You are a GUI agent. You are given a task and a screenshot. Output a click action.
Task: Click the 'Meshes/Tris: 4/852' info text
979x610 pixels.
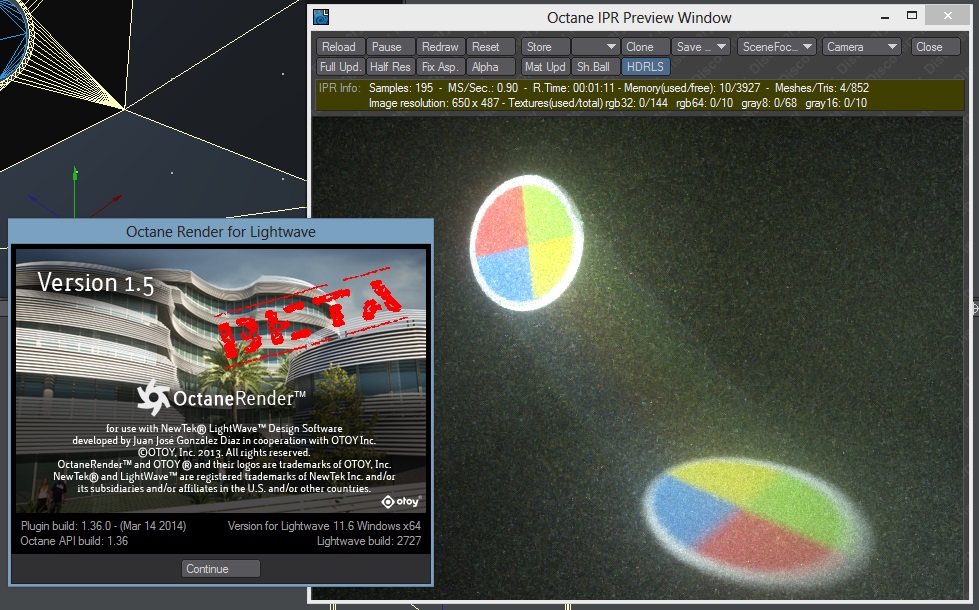pos(822,88)
